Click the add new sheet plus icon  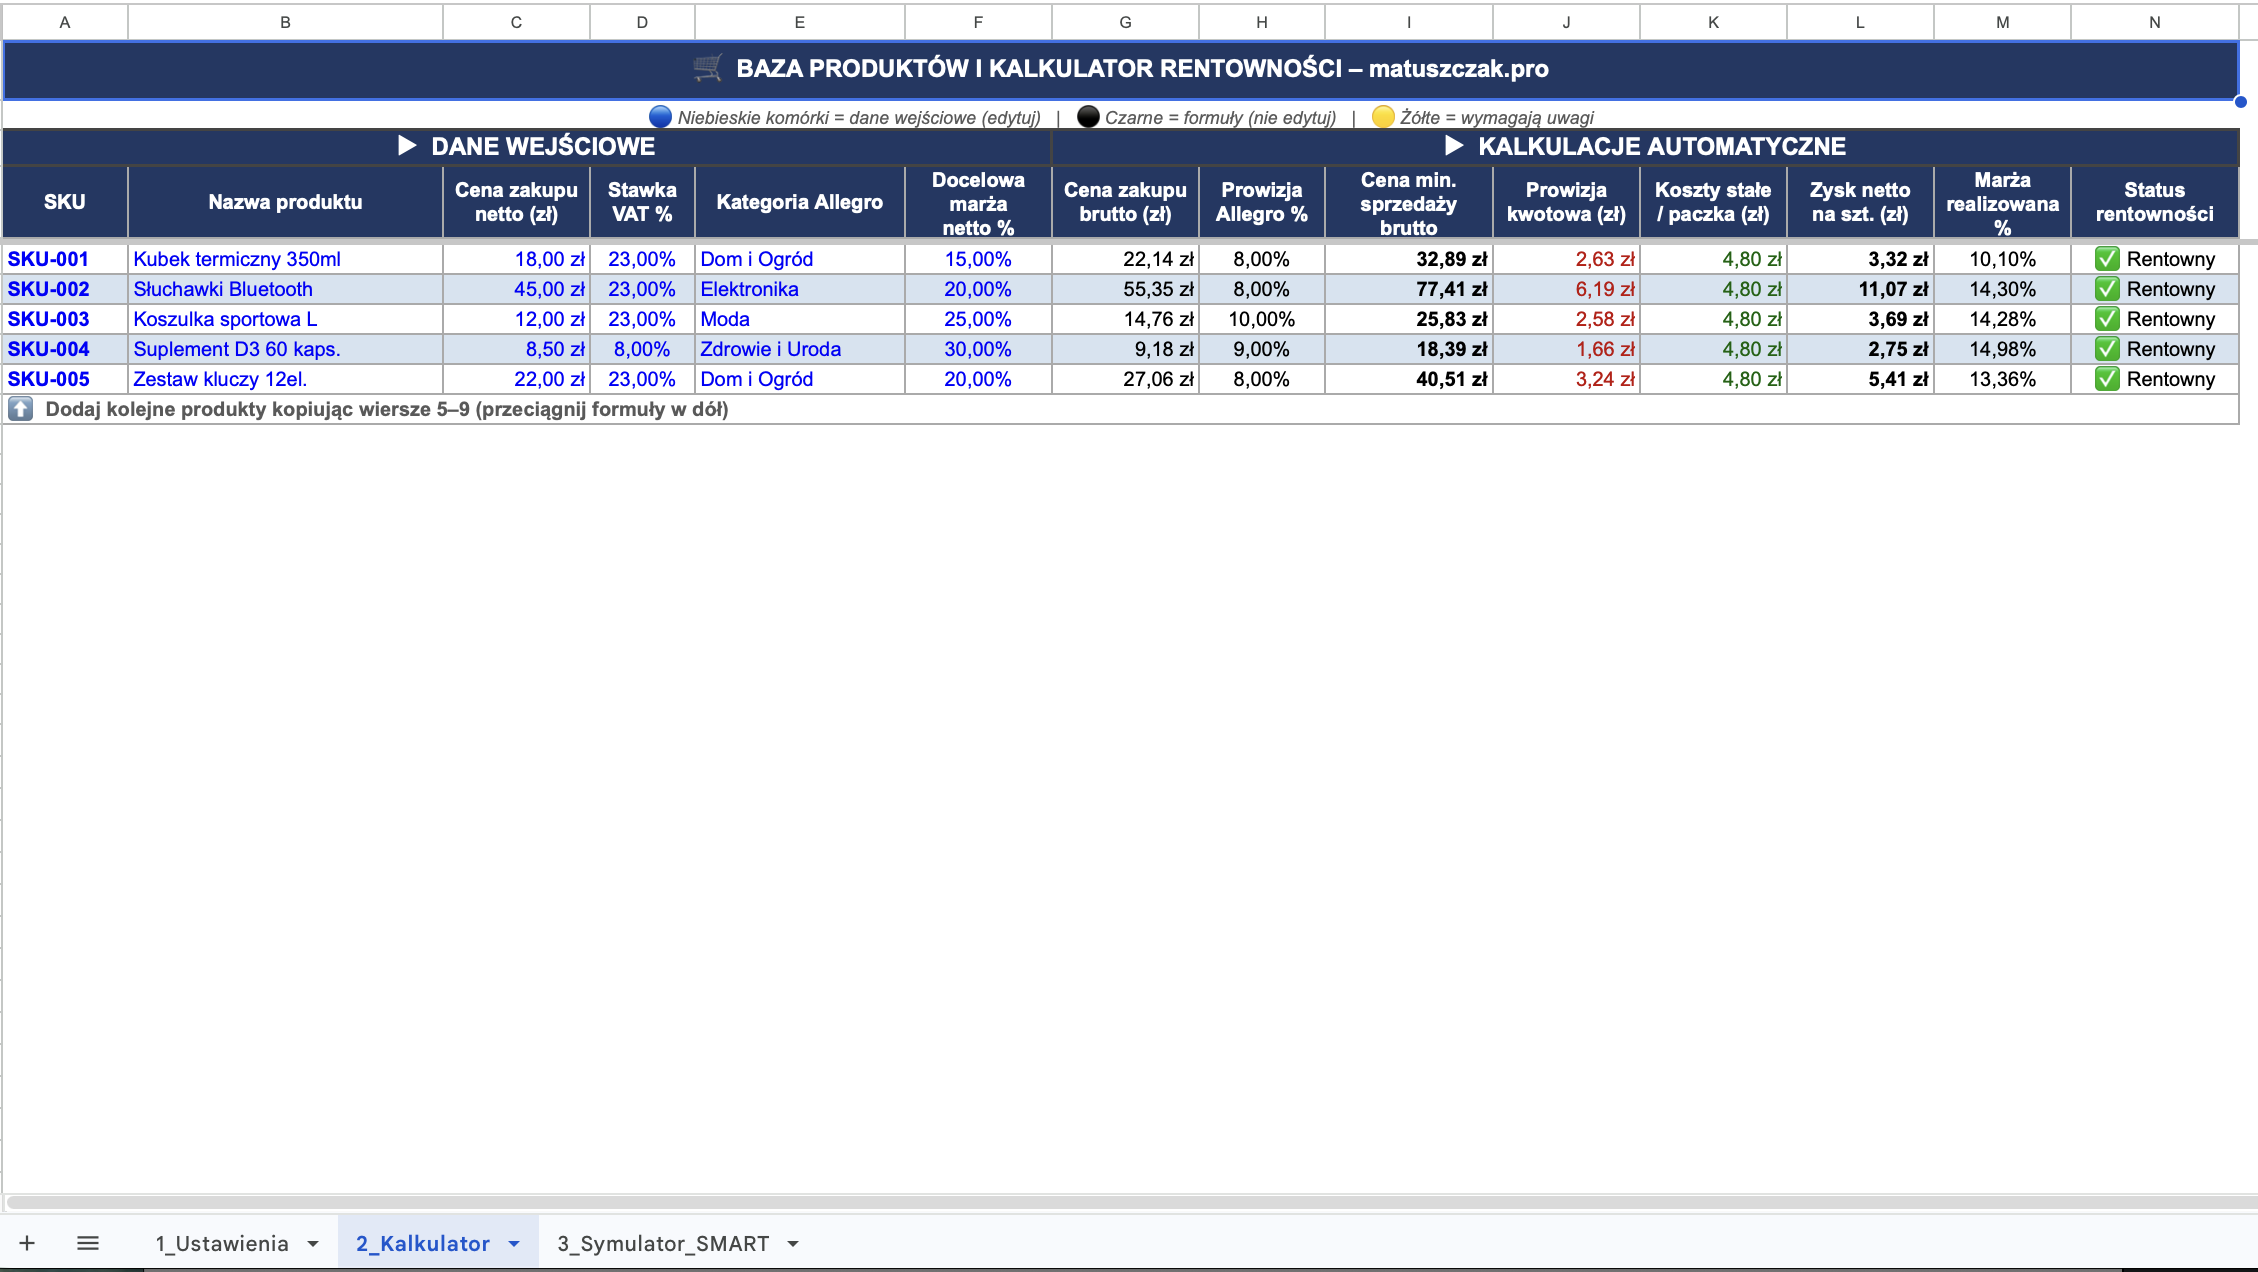click(x=27, y=1243)
